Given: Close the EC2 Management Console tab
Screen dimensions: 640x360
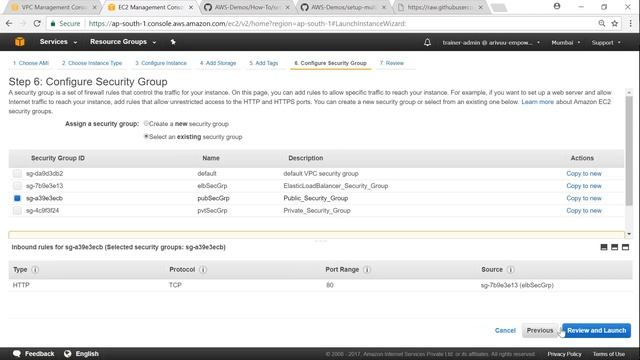Looking at the screenshot, I should (191, 7).
